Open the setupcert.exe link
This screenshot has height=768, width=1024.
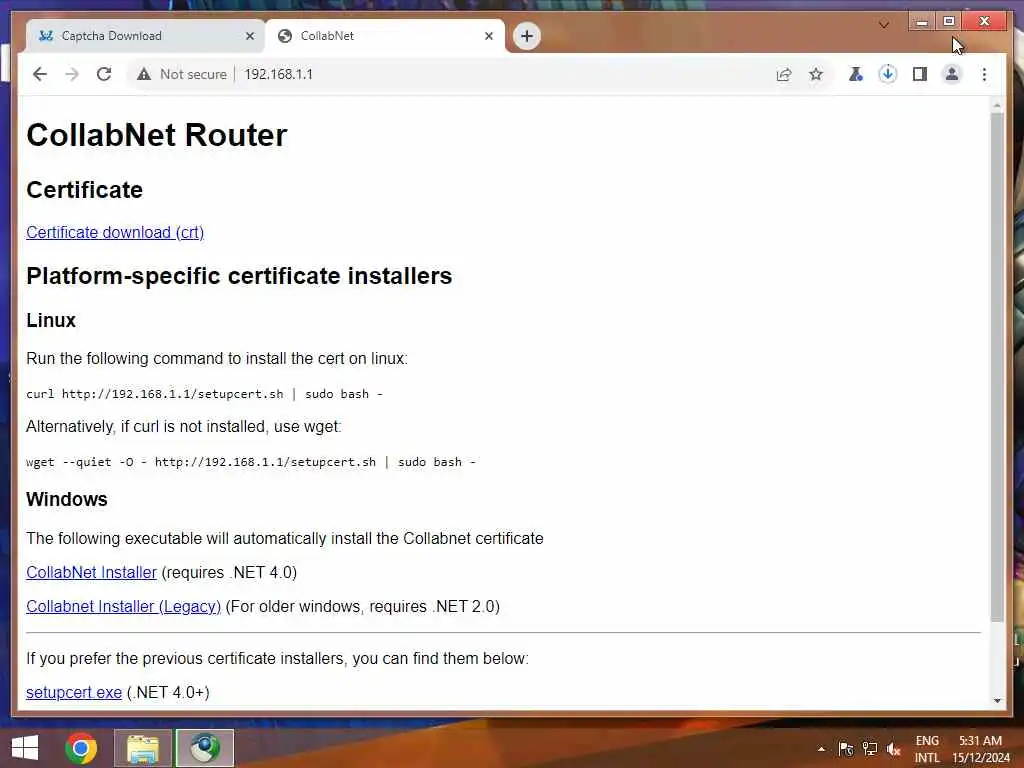click(x=74, y=692)
